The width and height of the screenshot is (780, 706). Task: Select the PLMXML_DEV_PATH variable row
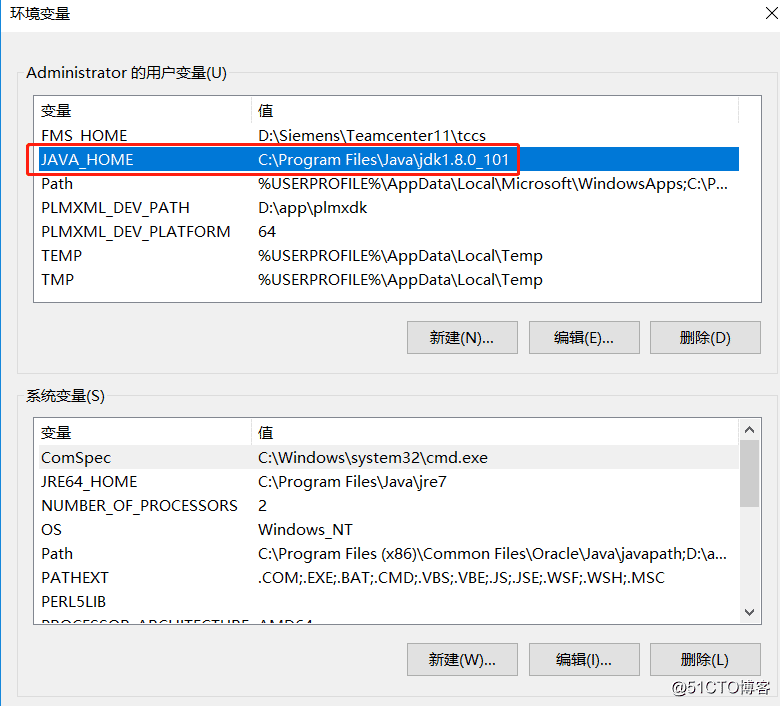389,207
